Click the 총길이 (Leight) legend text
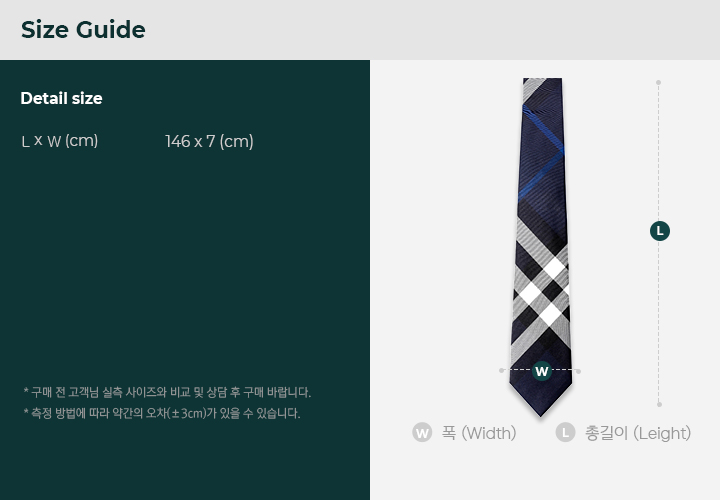720x500 pixels. point(638,433)
